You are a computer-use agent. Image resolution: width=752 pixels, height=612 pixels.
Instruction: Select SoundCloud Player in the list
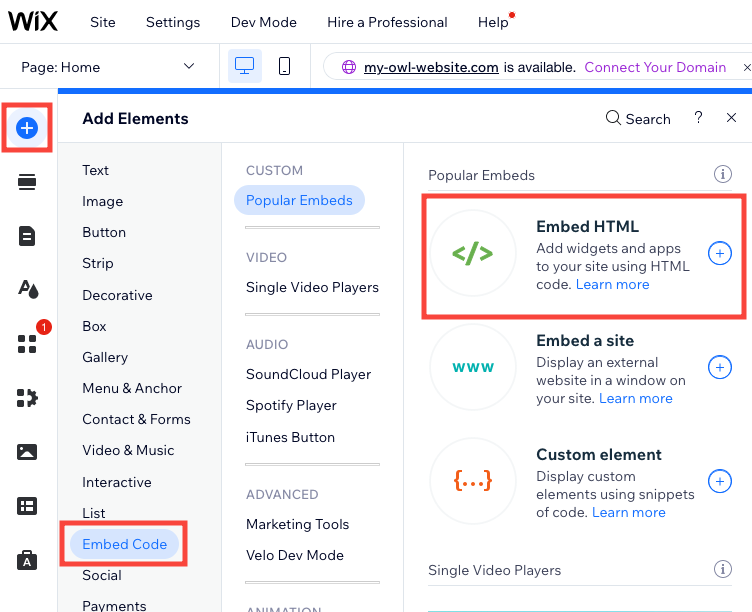pyautogui.click(x=308, y=374)
